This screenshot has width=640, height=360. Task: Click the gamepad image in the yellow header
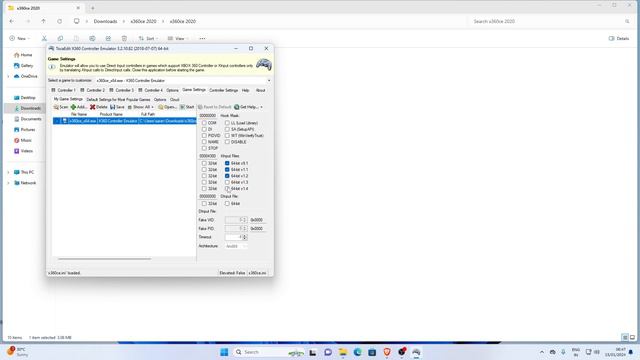[x=264, y=64]
